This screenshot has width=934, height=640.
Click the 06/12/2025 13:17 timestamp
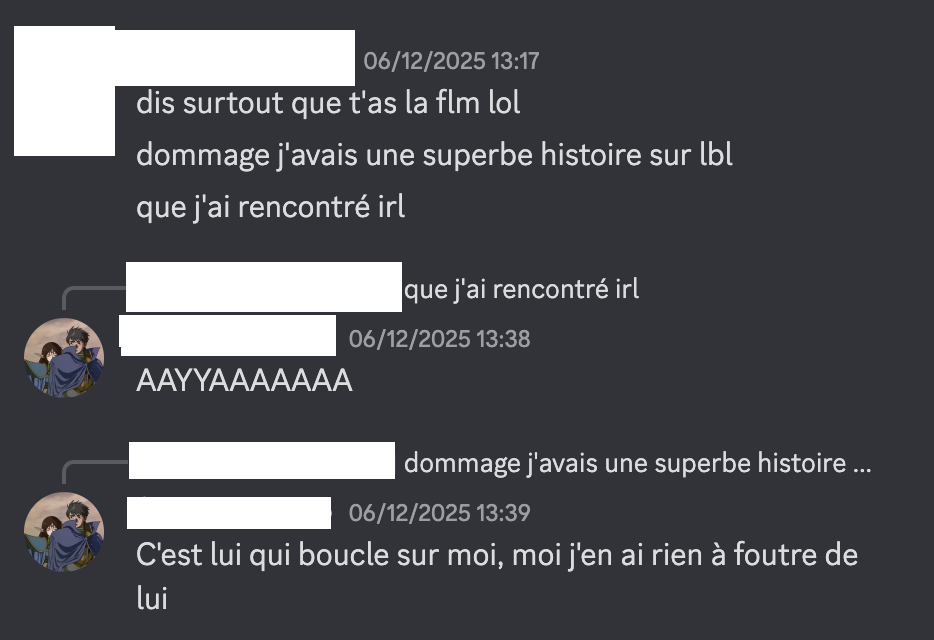(x=451, y=61)
